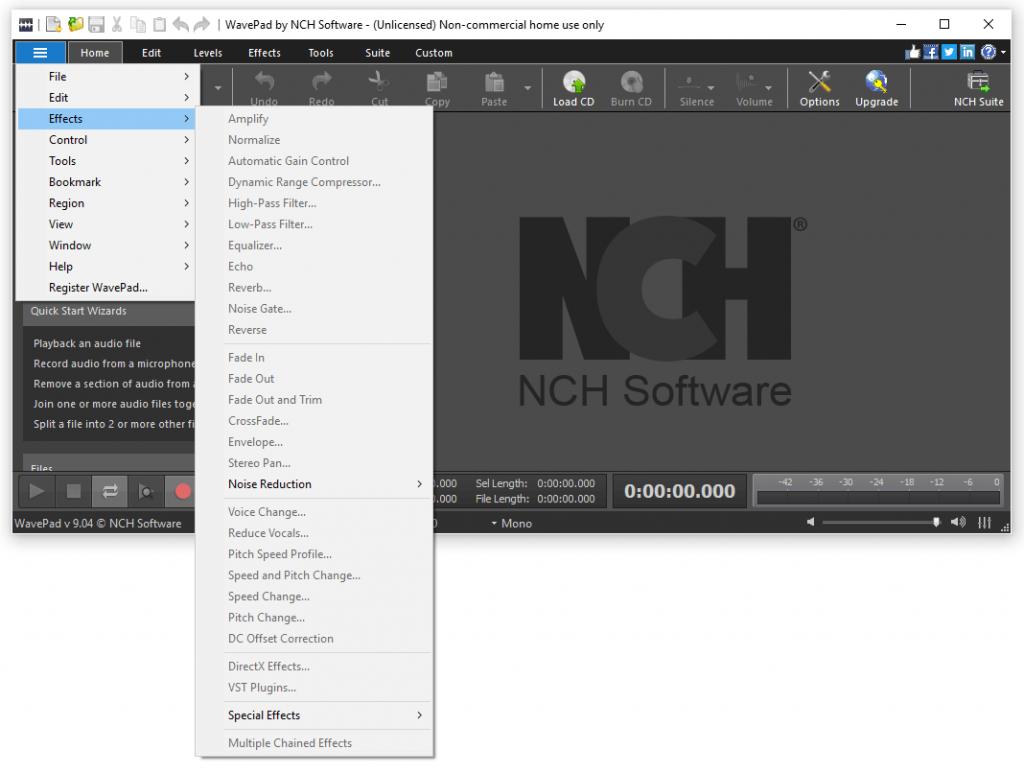The width and height of the screenshot is (1024, 773).
Task: Click the Paste toolbar icon
Action: [x=494, y=88]
